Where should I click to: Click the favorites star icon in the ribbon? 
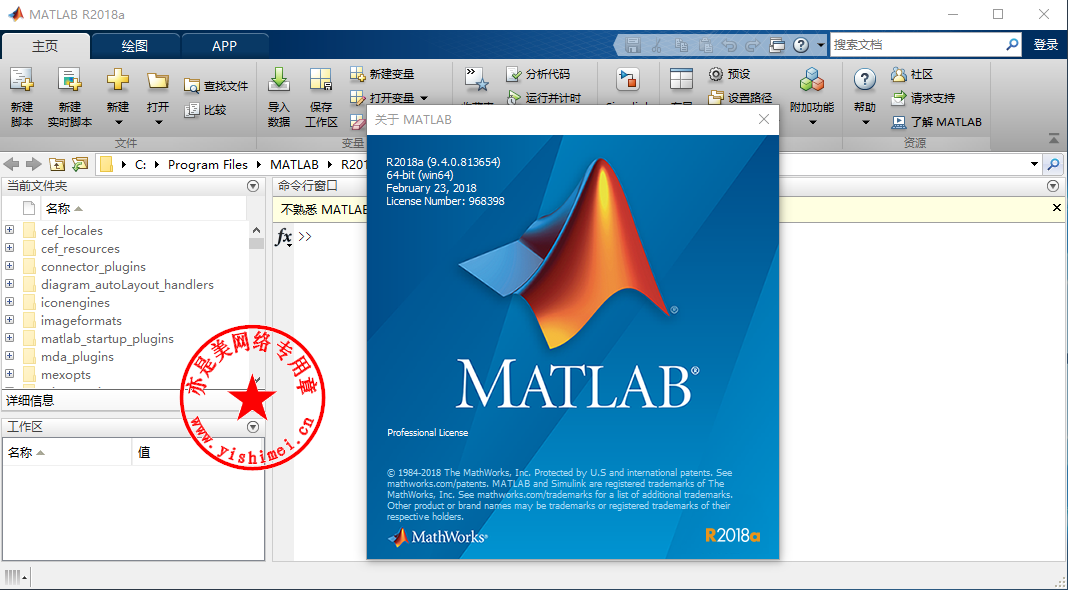tap(477, 80)
